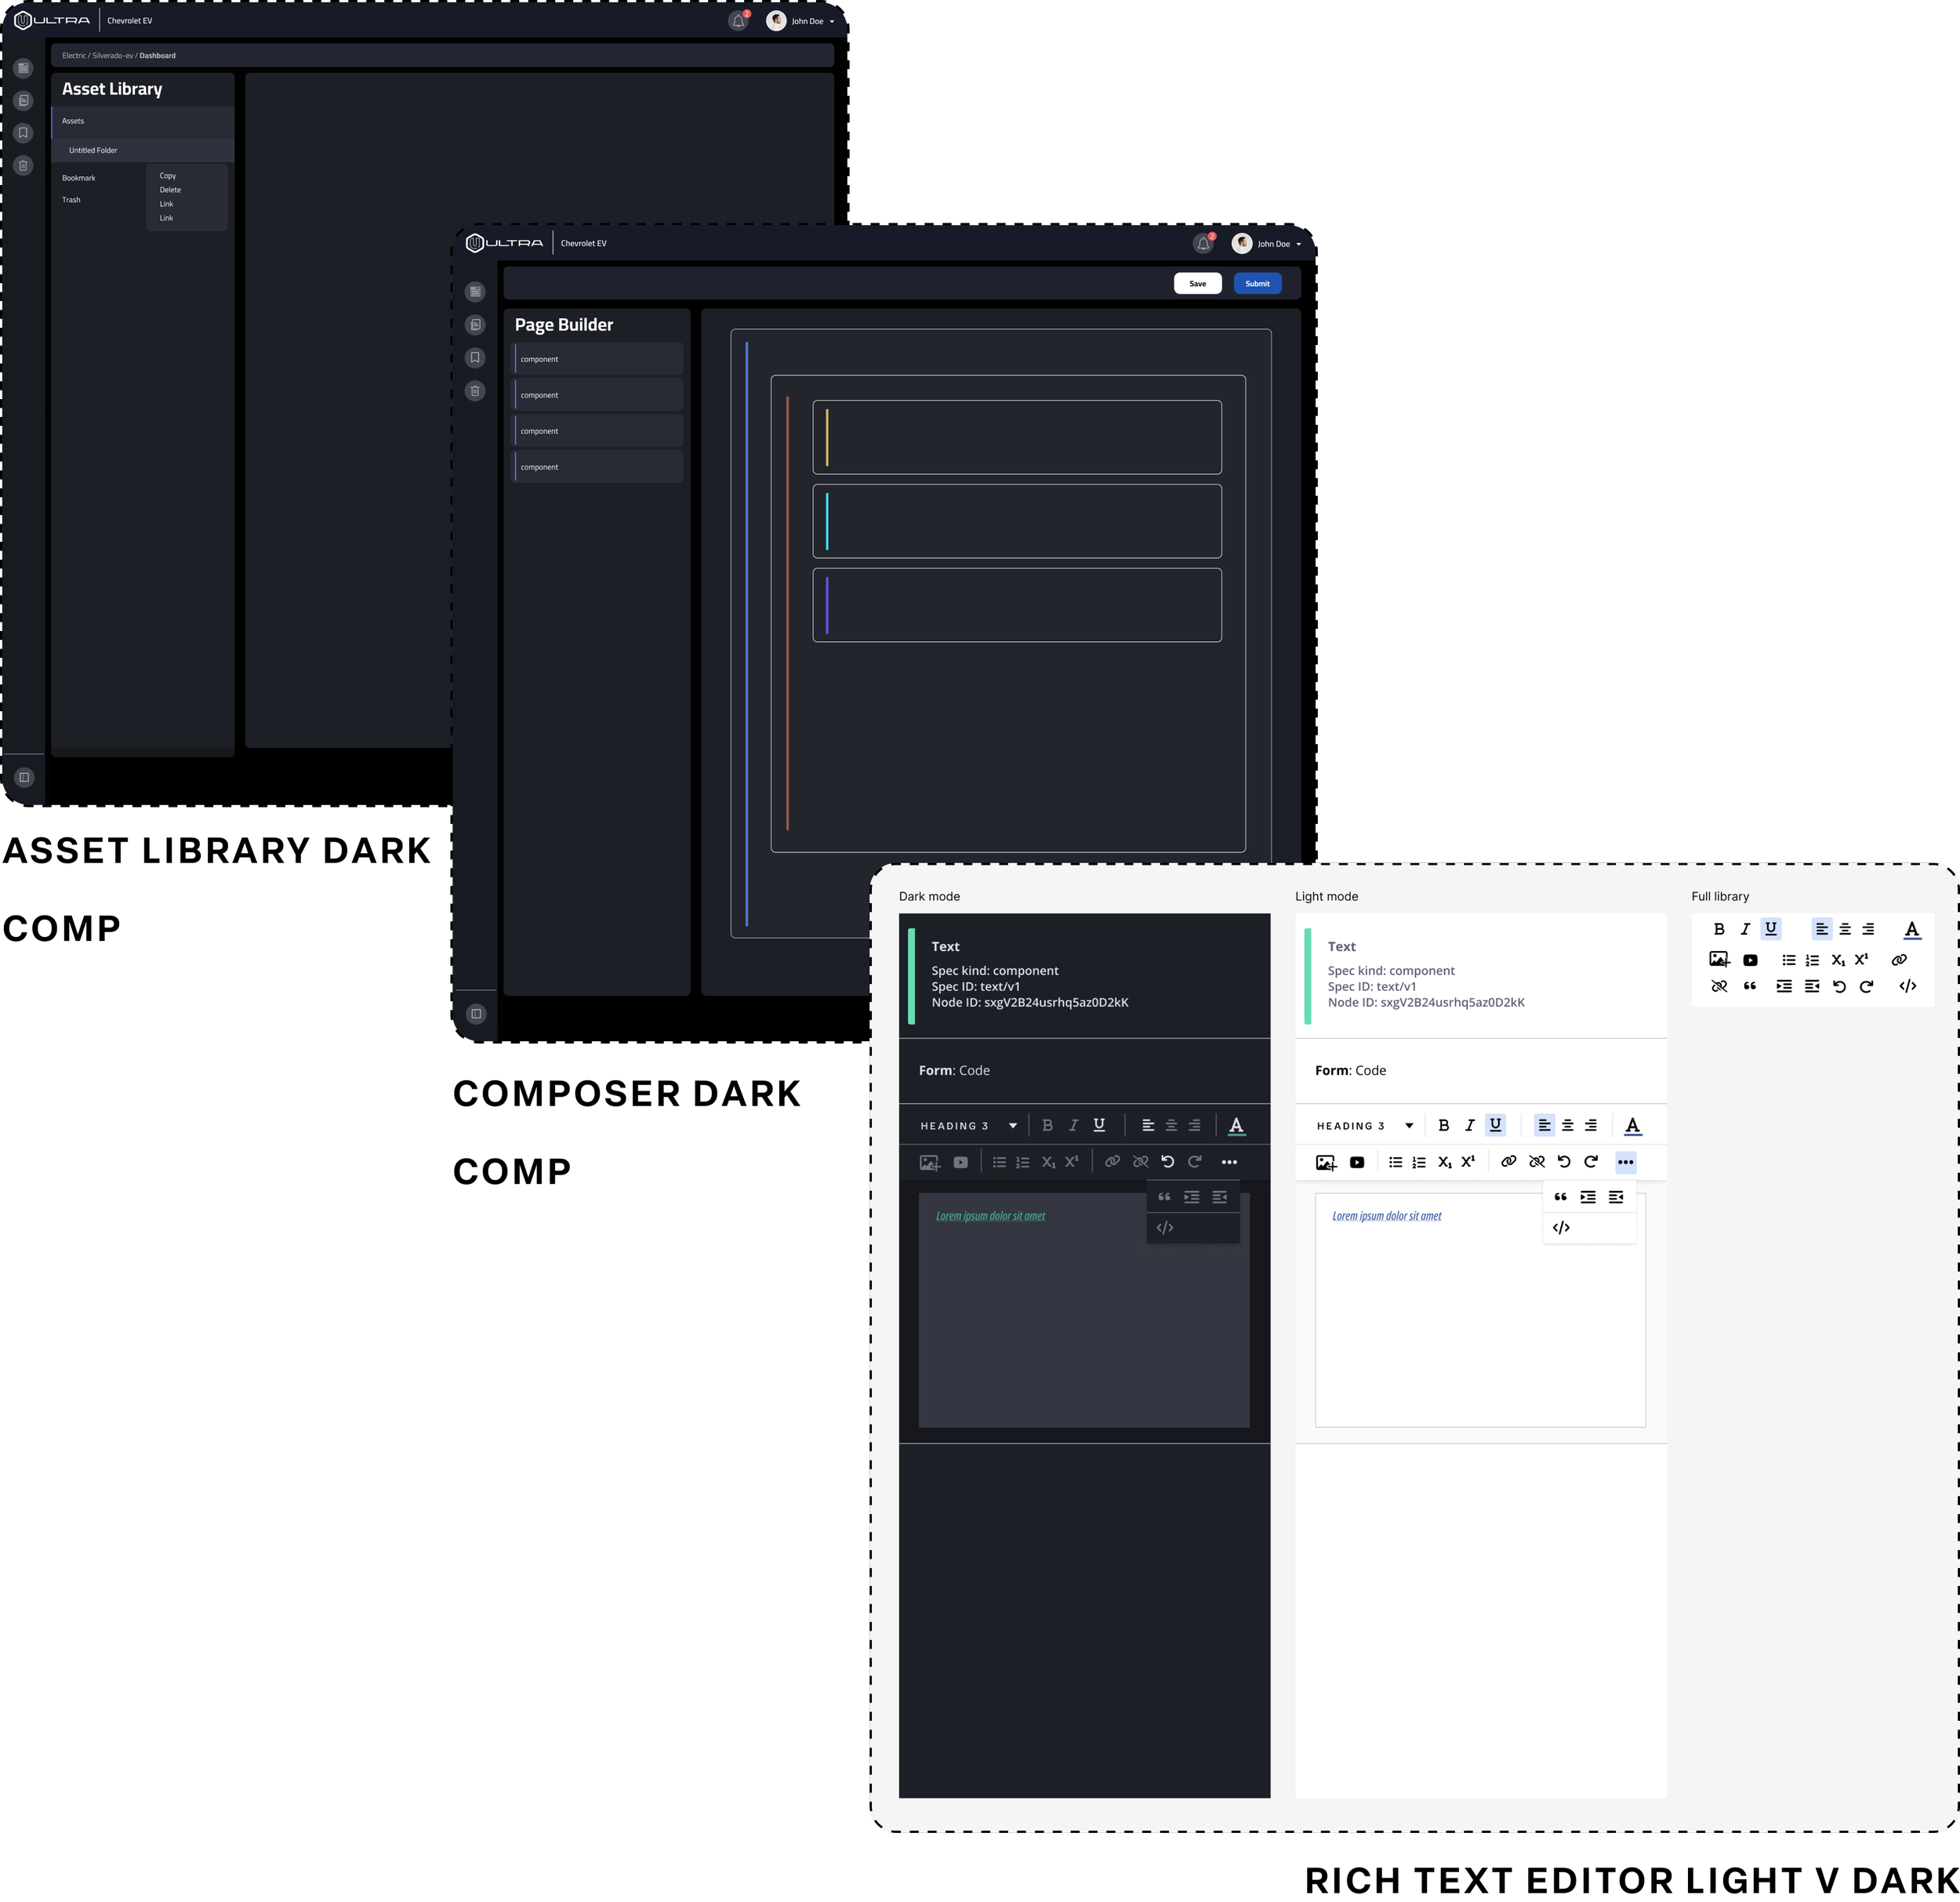Choose Delete from the folder context menu
Image resolution: width=1960 pixels, height=1902 pixels.
click(170, 190)
